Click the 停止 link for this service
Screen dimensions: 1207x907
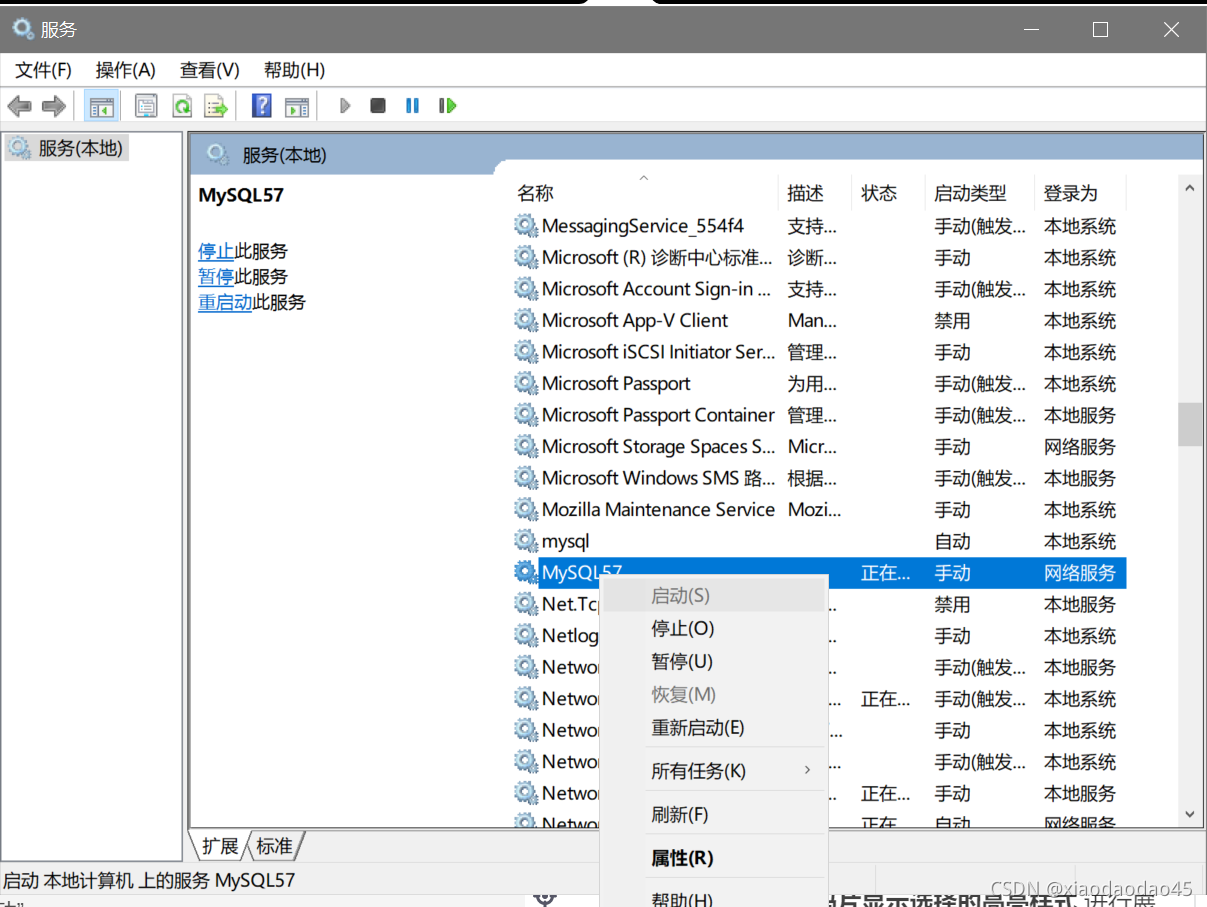click(x=216, y=251)
